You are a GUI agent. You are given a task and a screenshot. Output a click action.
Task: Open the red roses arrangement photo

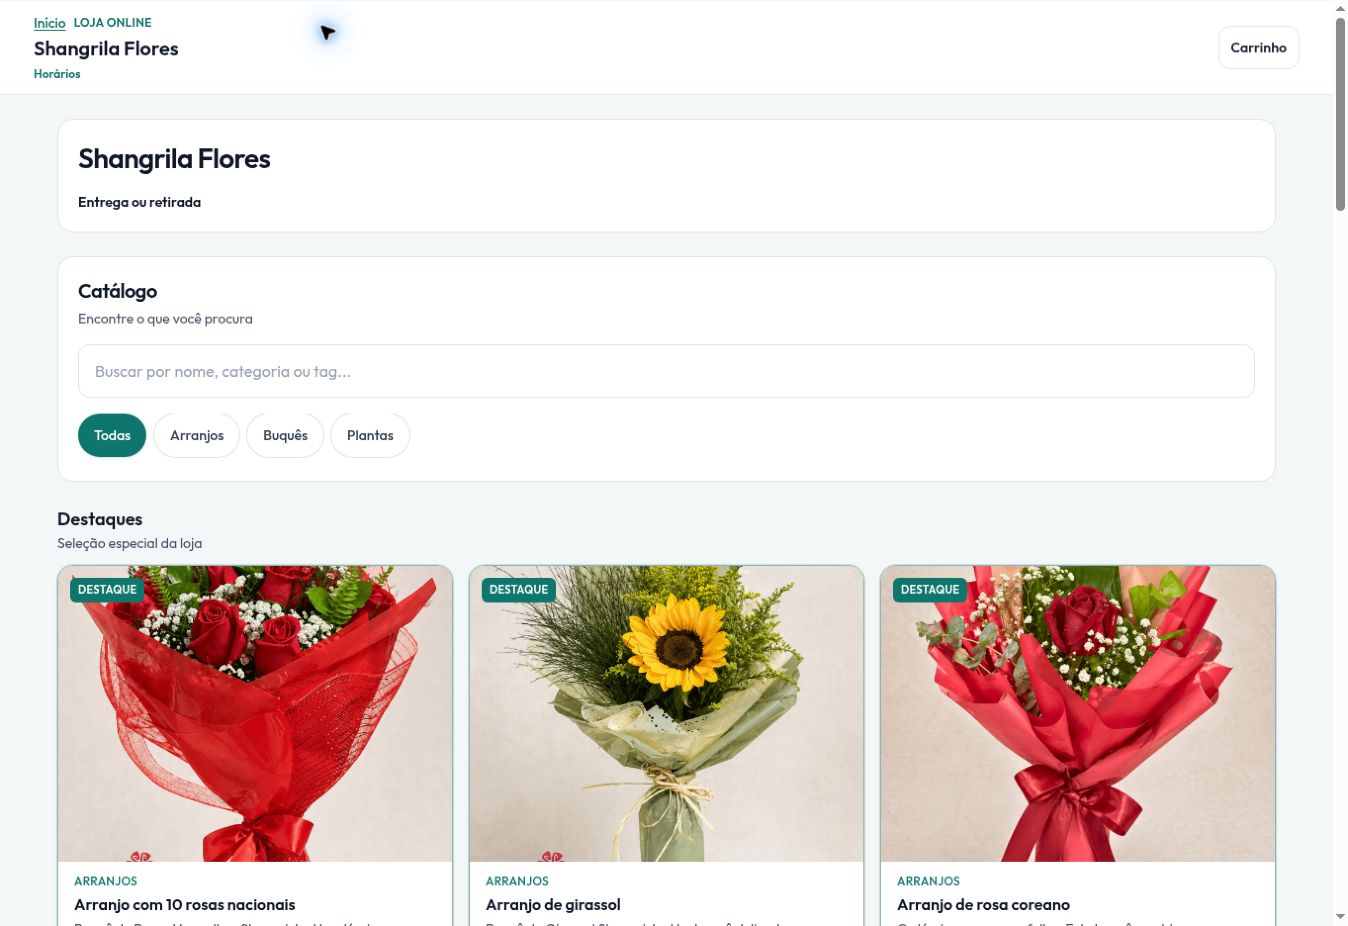[x=255, y=714]
